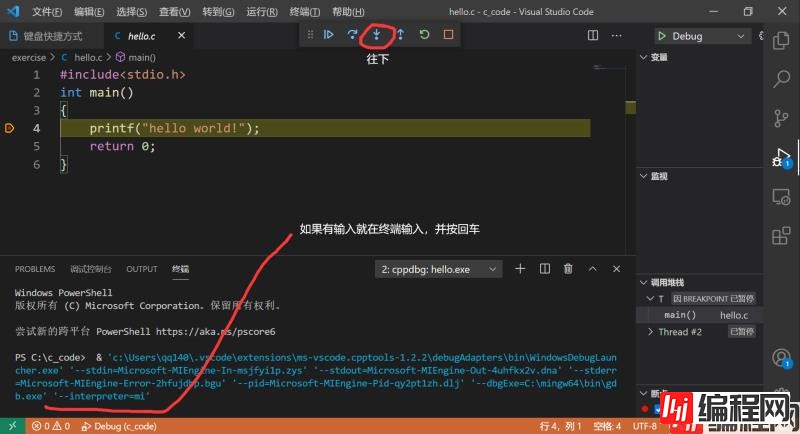Viewport: 800px width, 434px height.
Task: Open the Accounts menu in activity bar
Action: pyautogui.click(x=781, y=358)
